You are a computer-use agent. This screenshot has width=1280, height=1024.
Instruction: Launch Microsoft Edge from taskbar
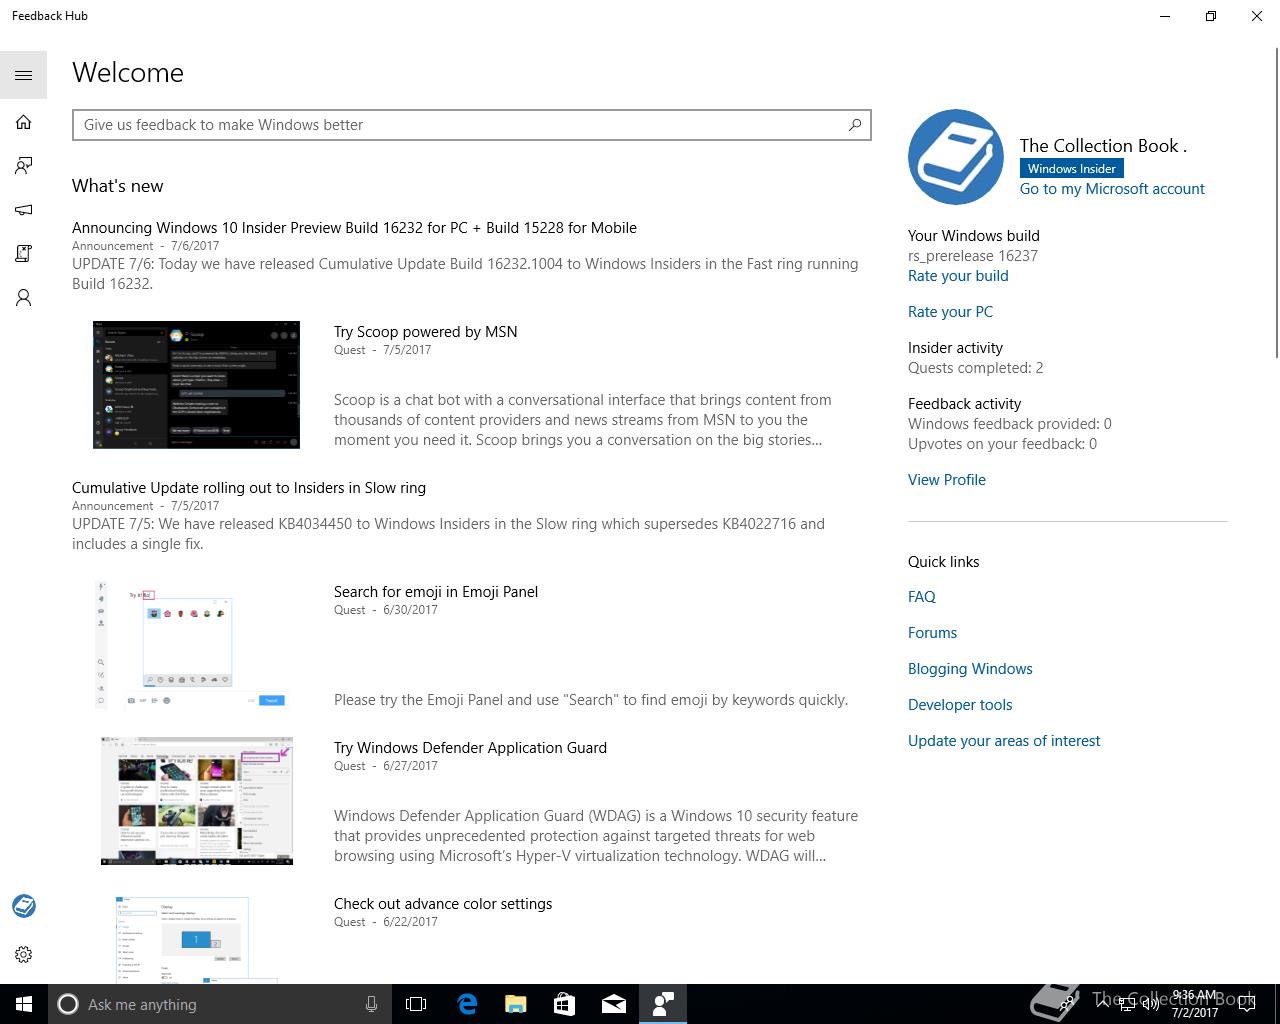click(466, 1004)
